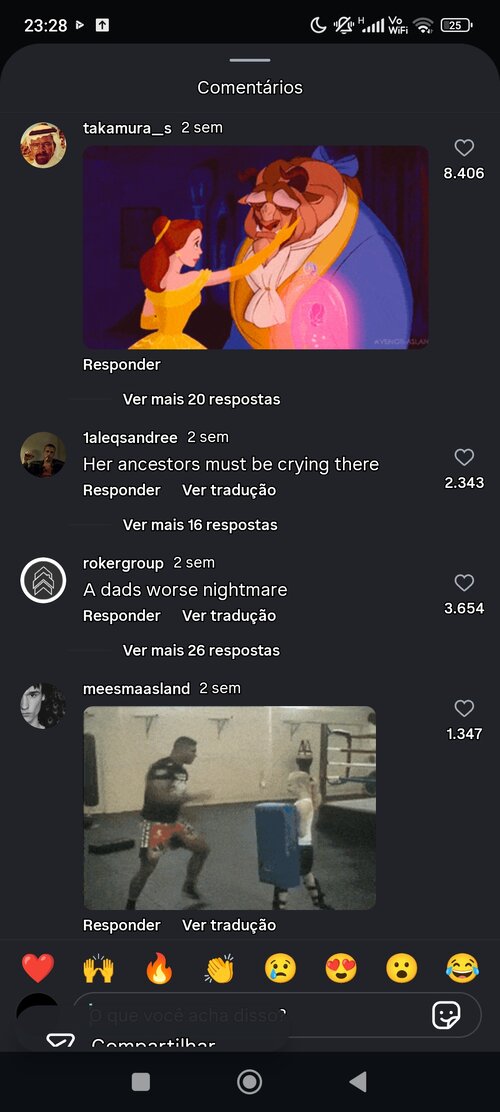Like meesmaasland's boxing GIF comment

[464, 708]
